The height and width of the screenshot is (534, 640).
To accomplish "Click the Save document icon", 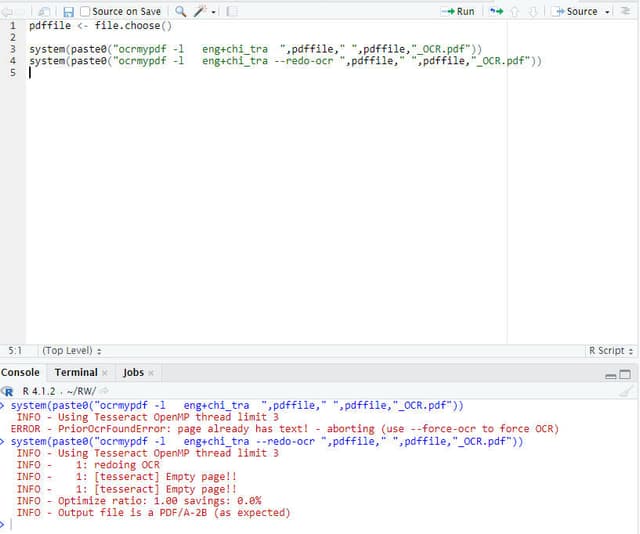I will (68, 11).
